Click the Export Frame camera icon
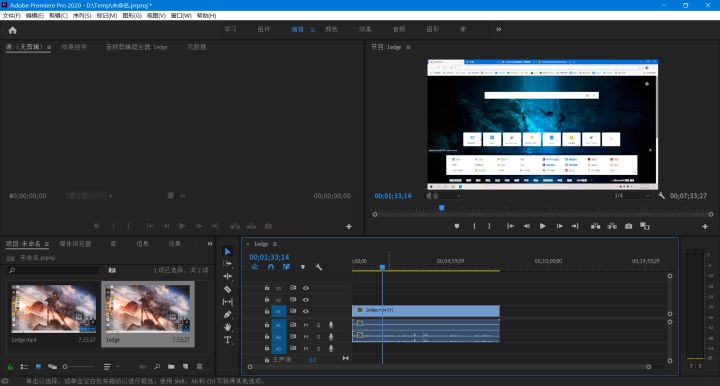This screenshot has height=386, width=720. point(628,226)
